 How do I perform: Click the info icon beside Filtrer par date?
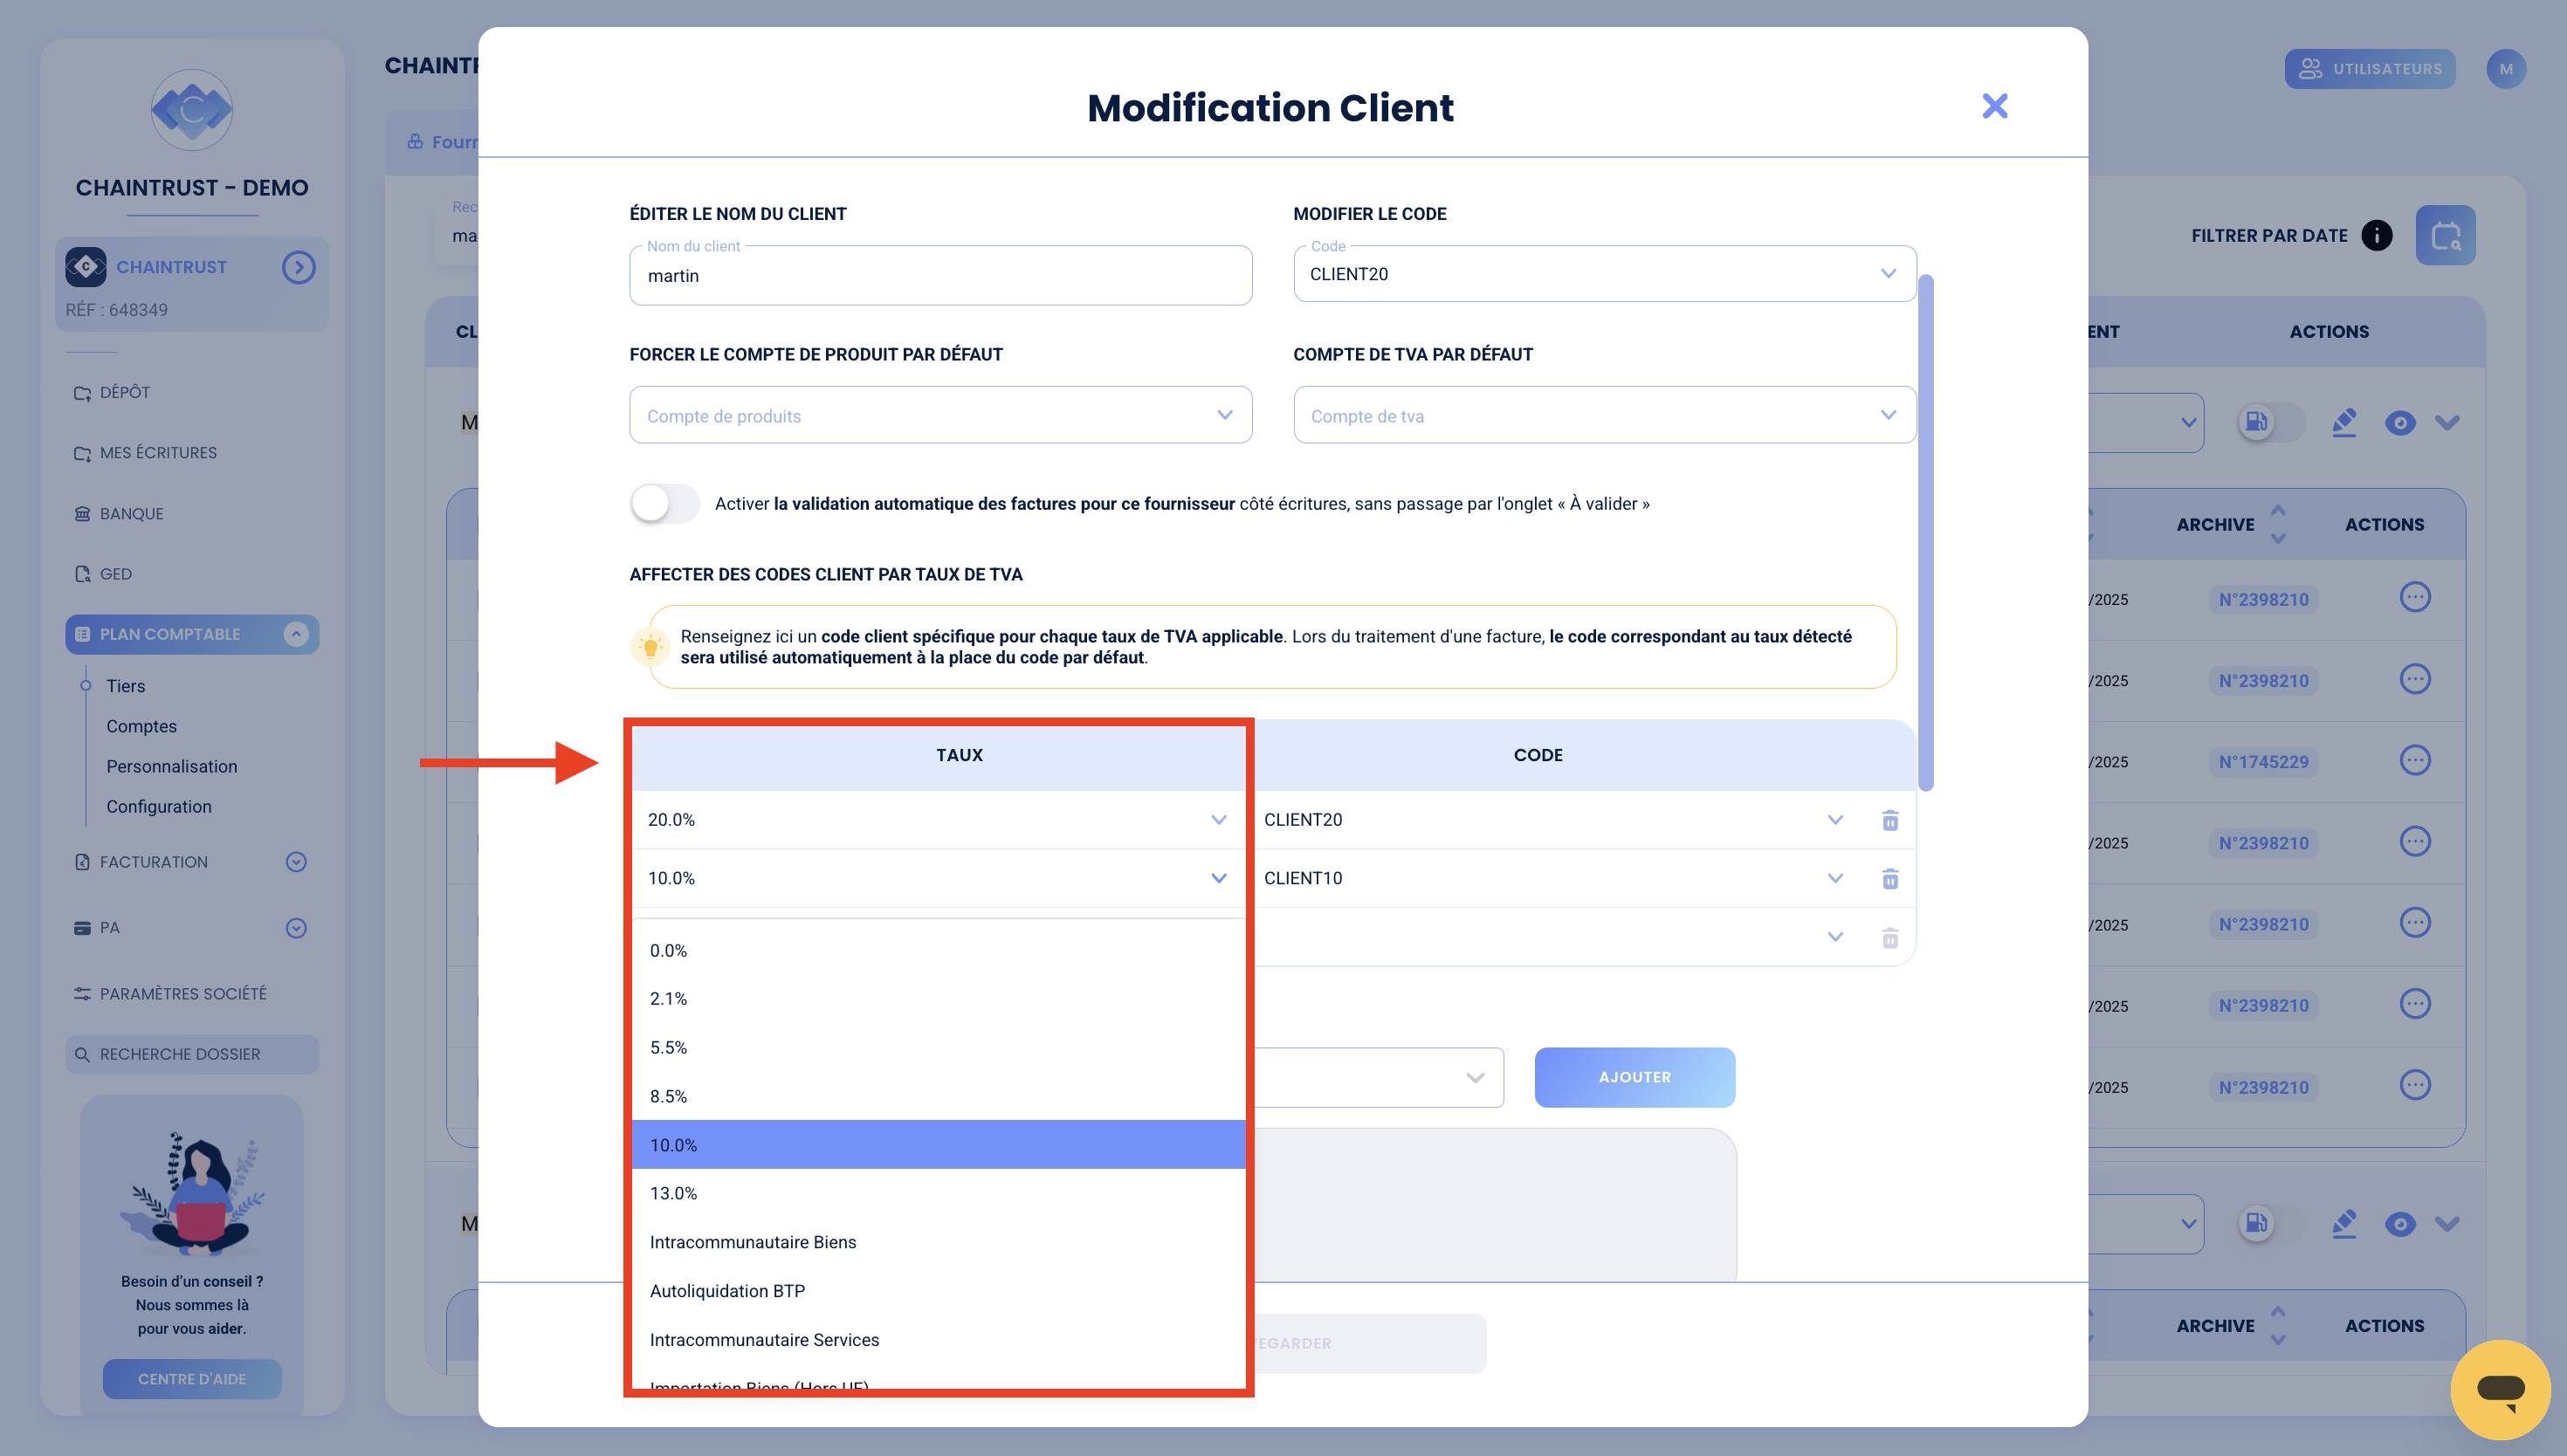point(2376,235)
